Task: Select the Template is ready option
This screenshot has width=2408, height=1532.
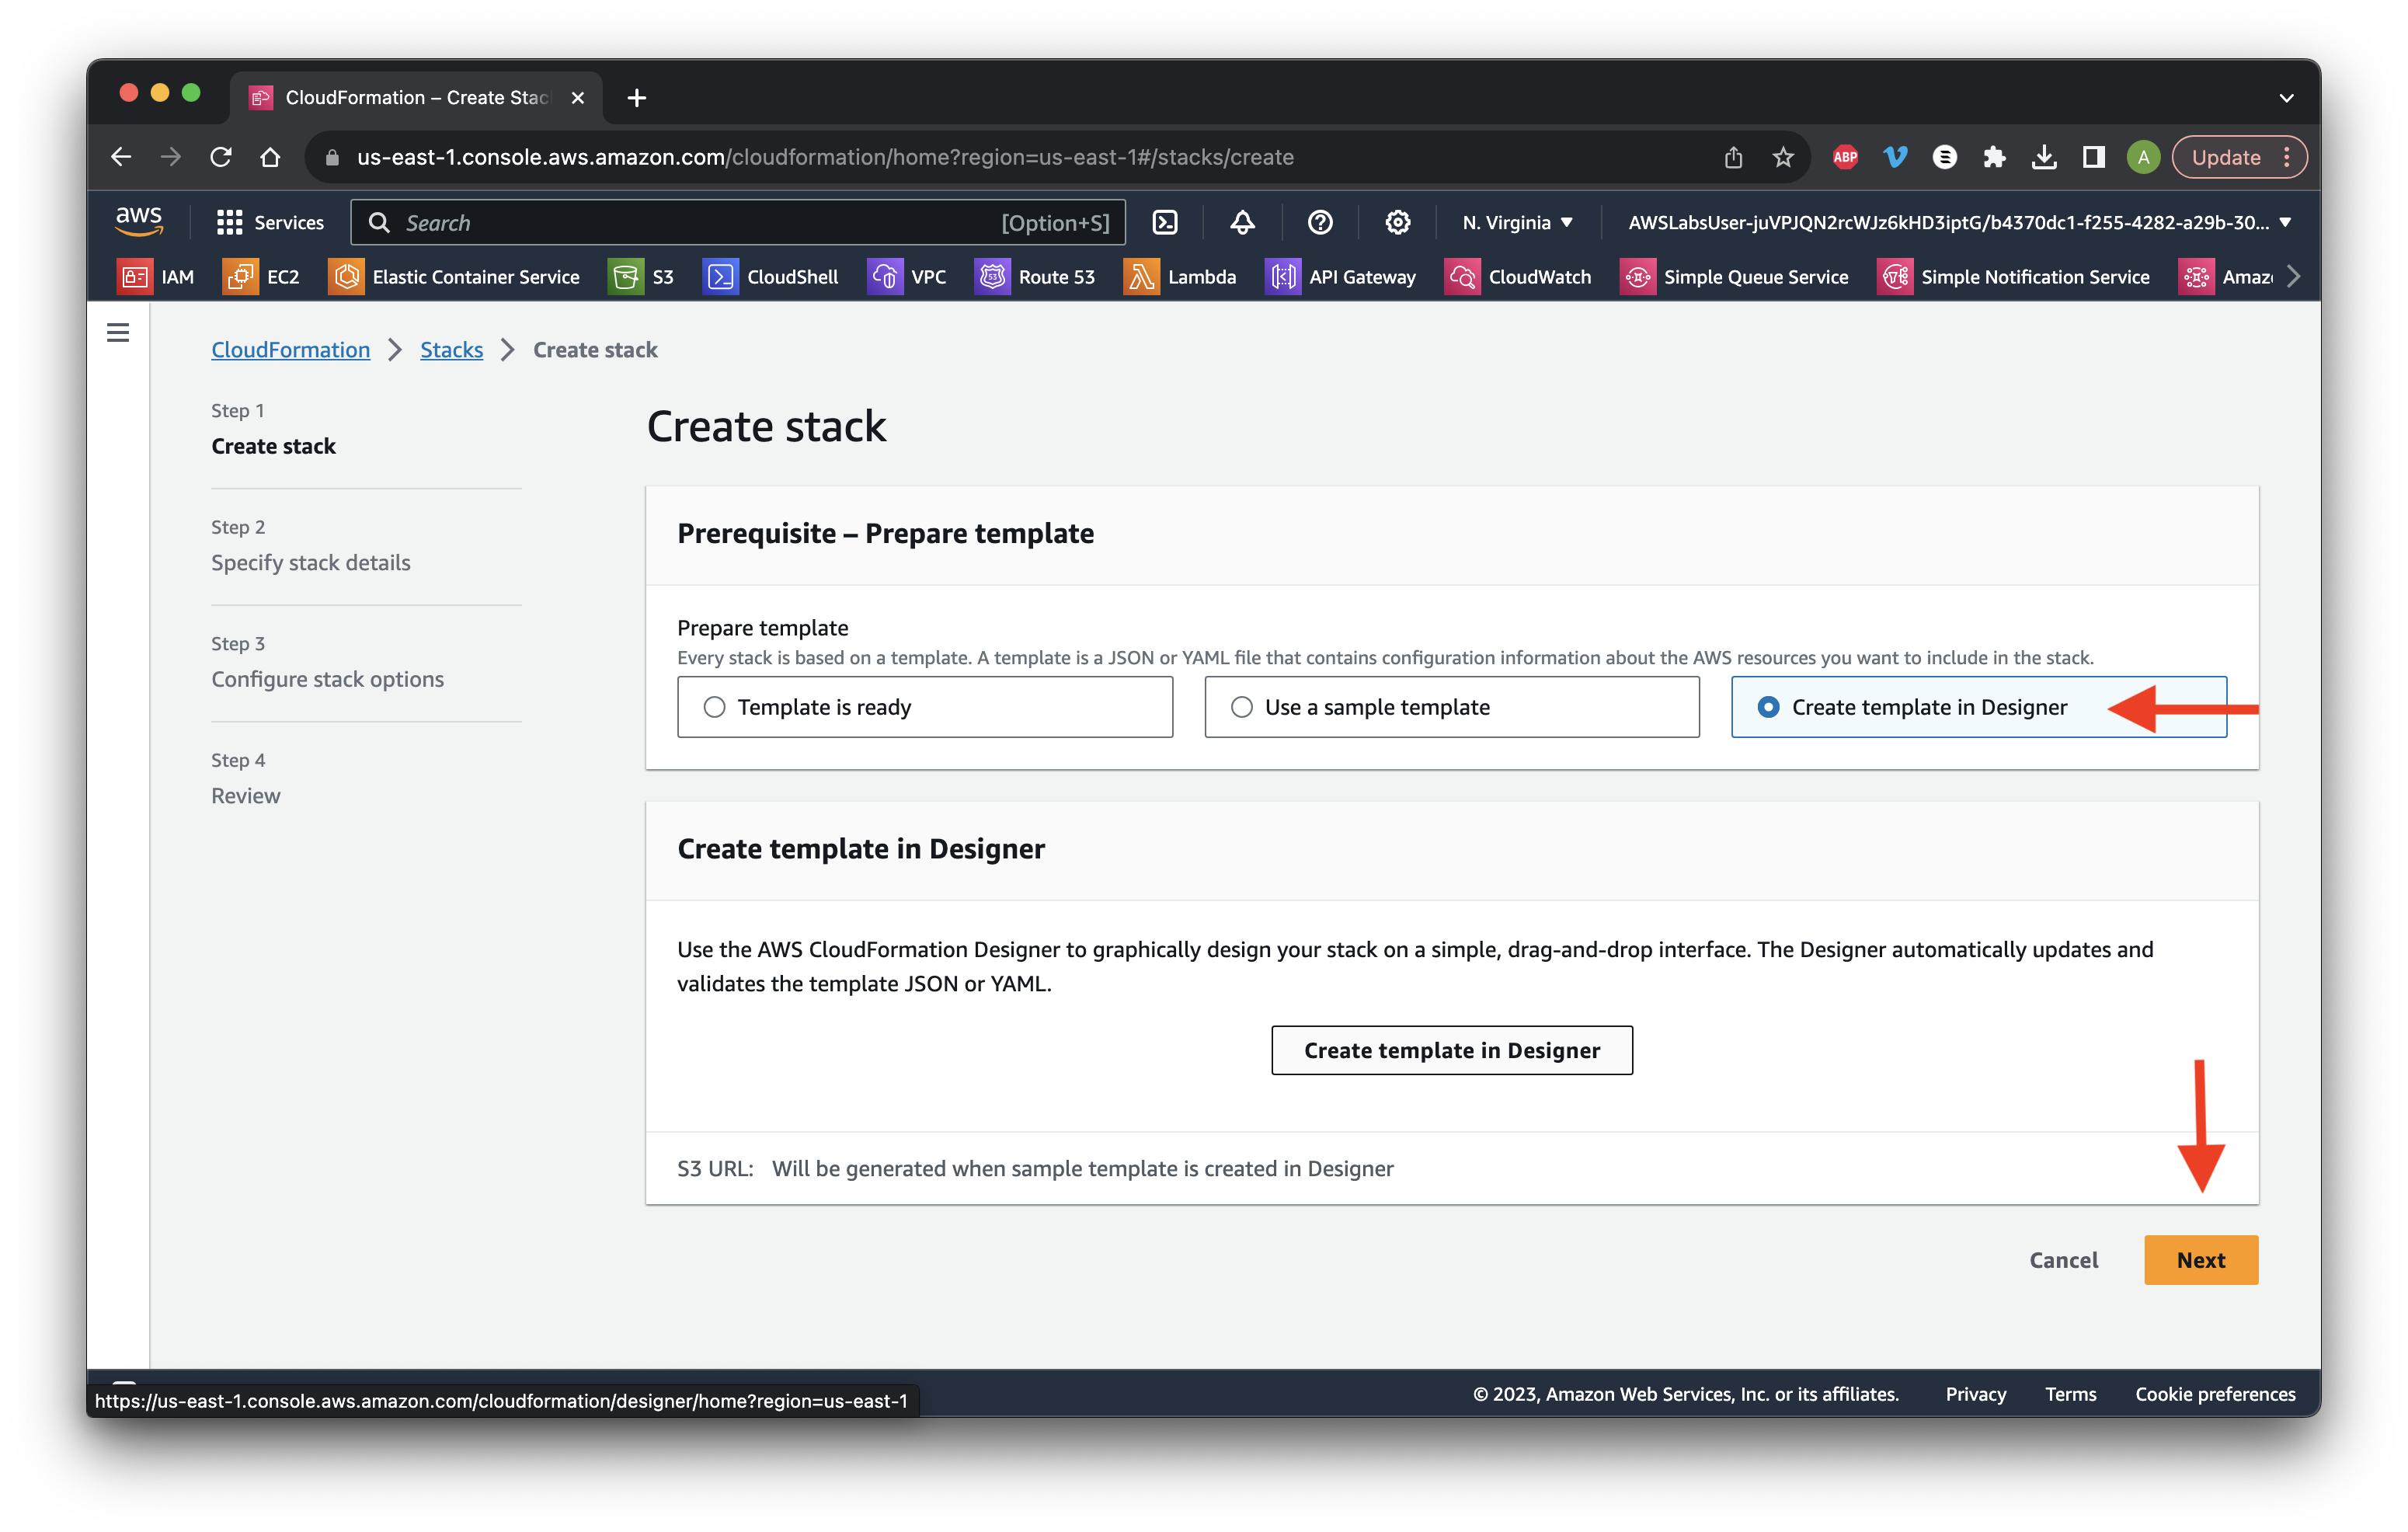Action: click(x=925, y=707)
